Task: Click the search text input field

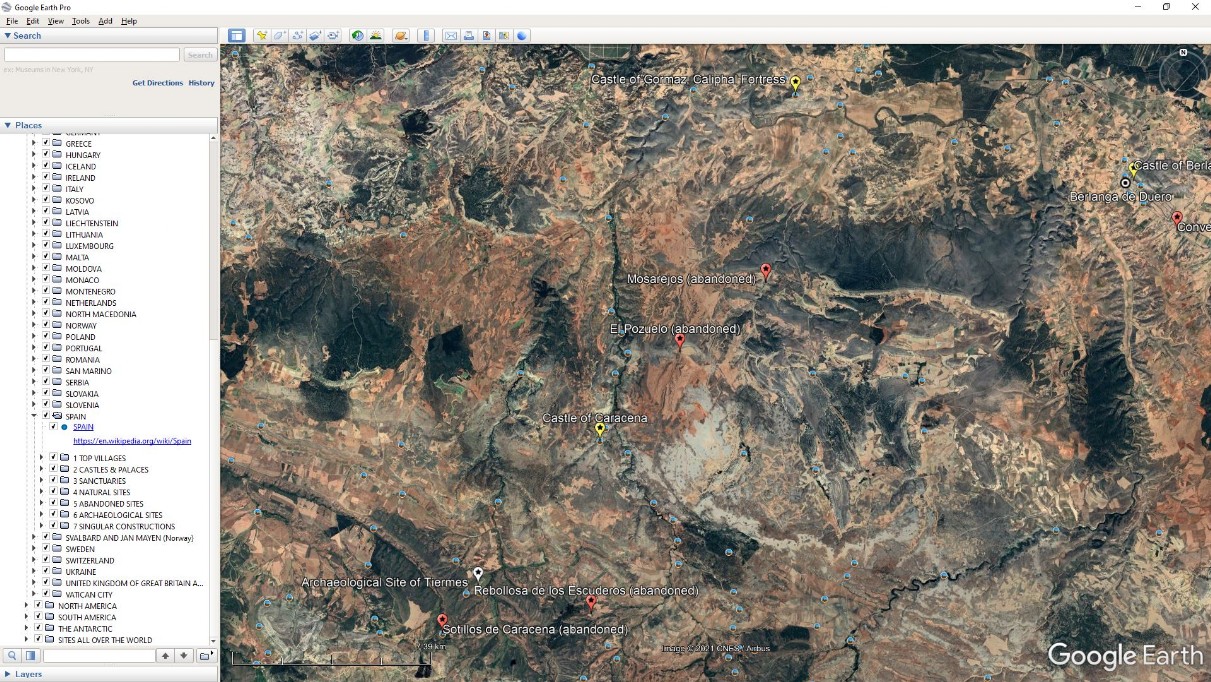Action: coord(92,55)
